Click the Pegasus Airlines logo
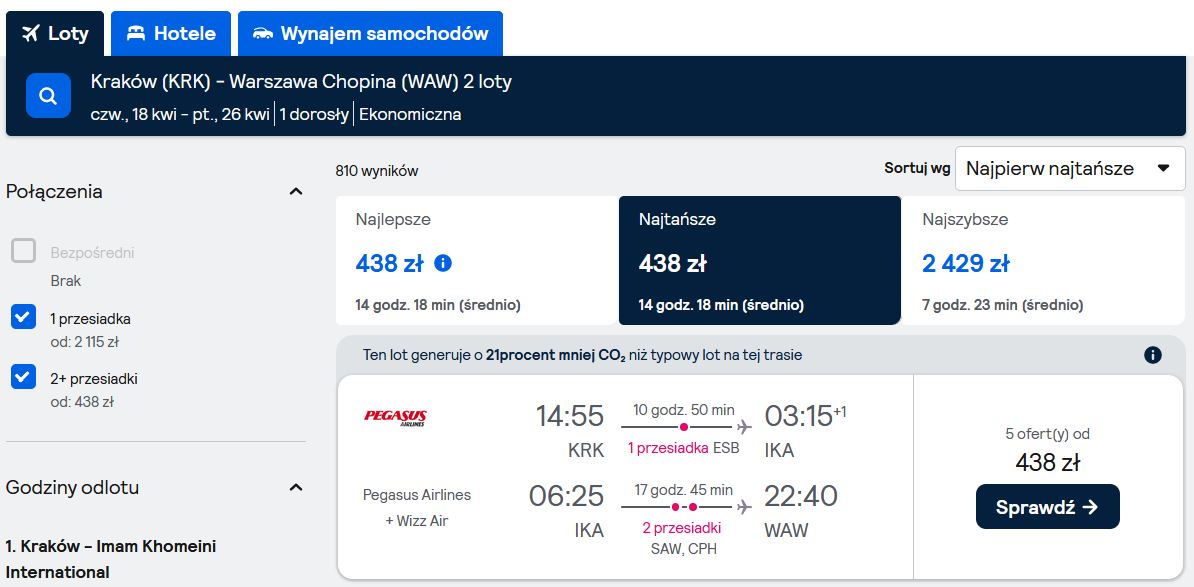Screen dimensions: 1194x587 (x=395, y=417)
